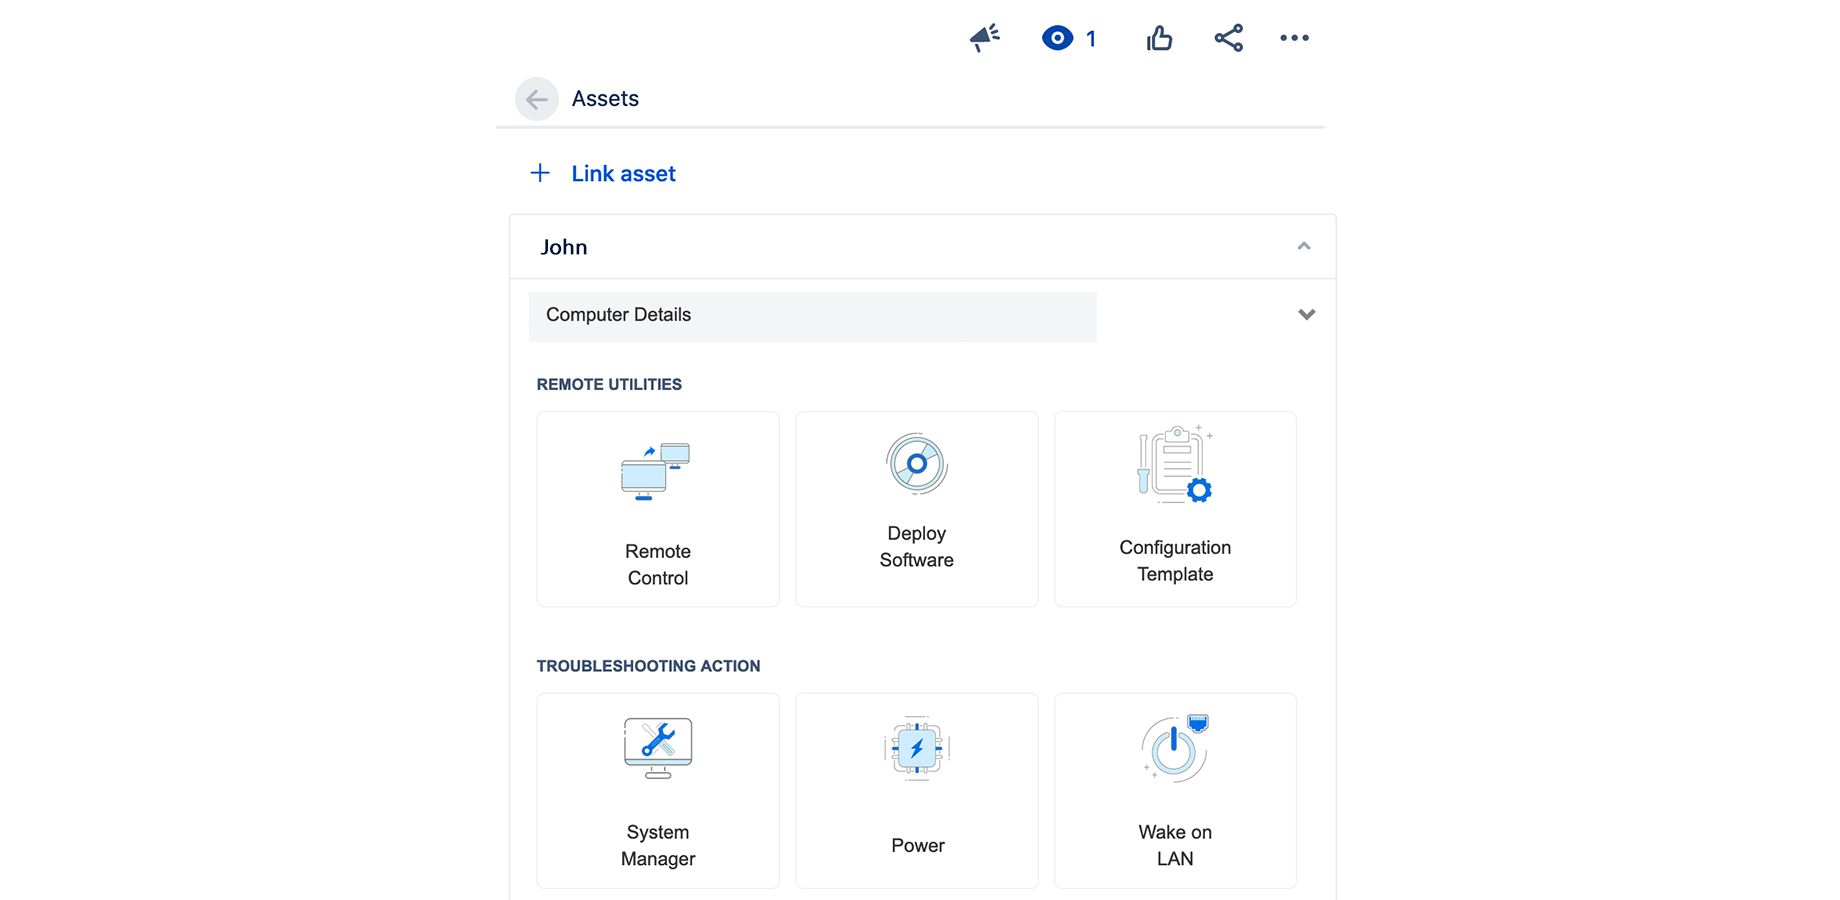The image size is (1840, 900).
Task: Click the Troubleshooting Action section heading
Action: pos(648,667)
